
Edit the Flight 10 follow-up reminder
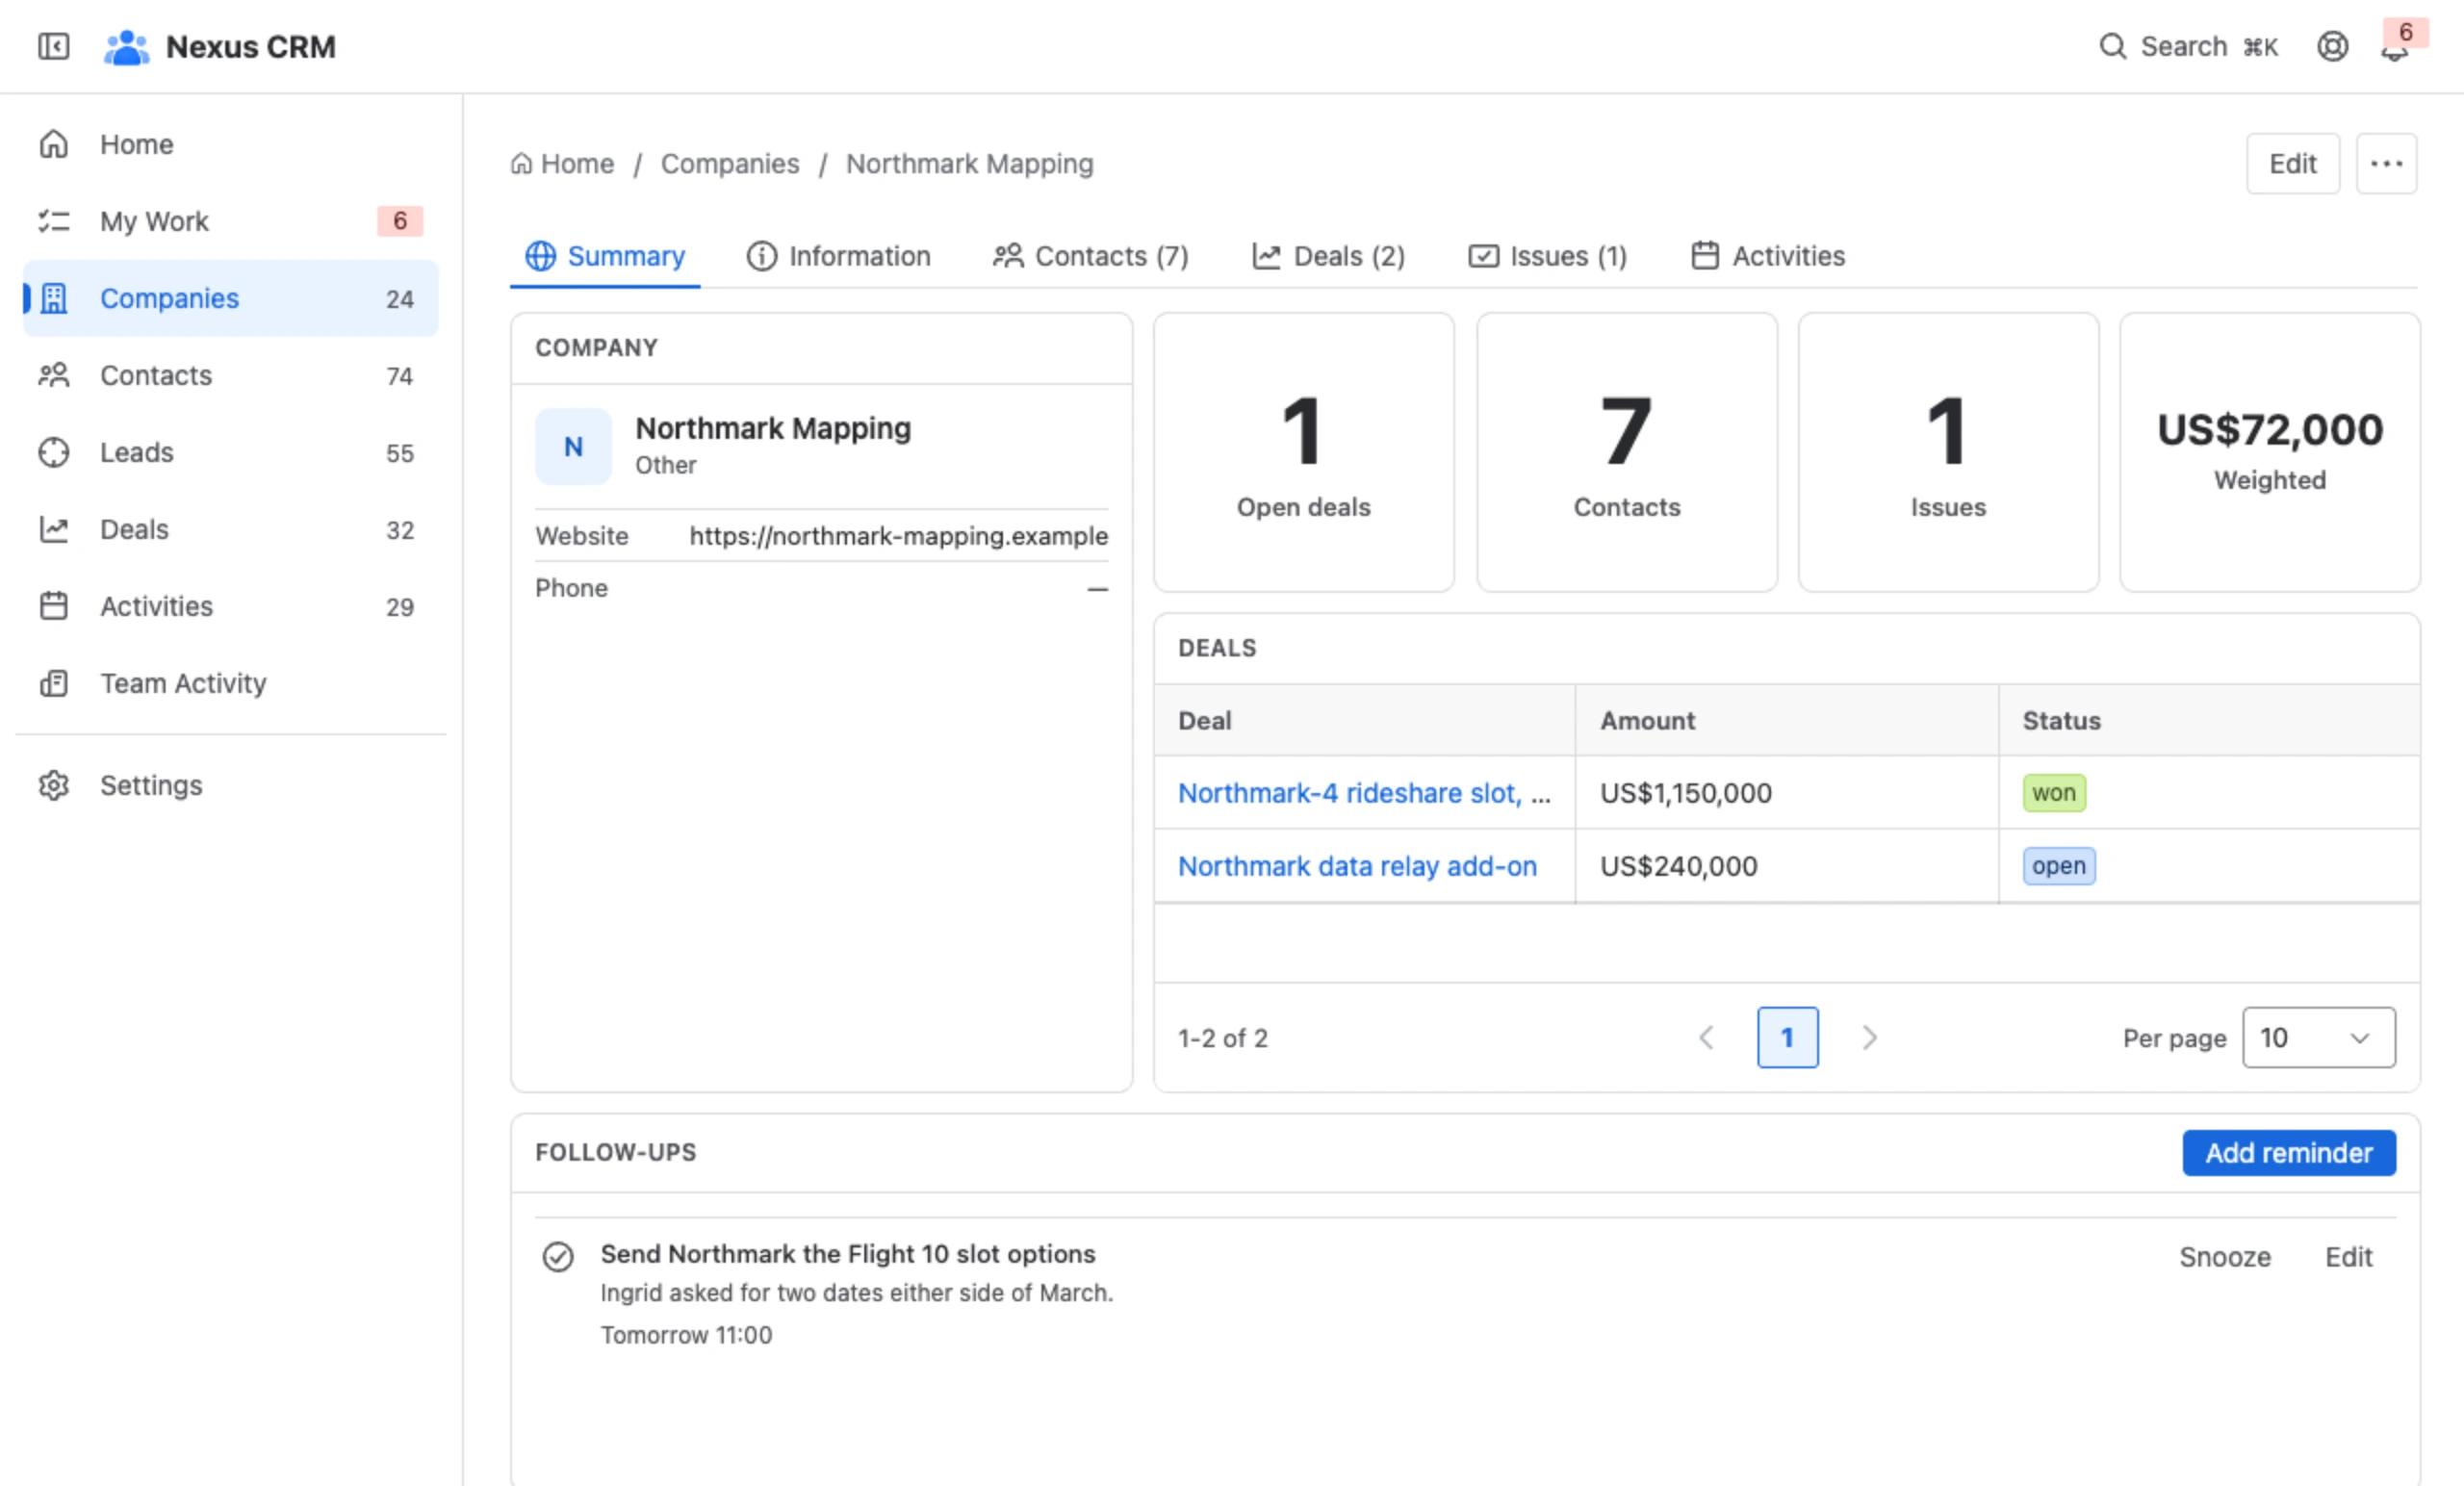click(x=2348, y=1256)
